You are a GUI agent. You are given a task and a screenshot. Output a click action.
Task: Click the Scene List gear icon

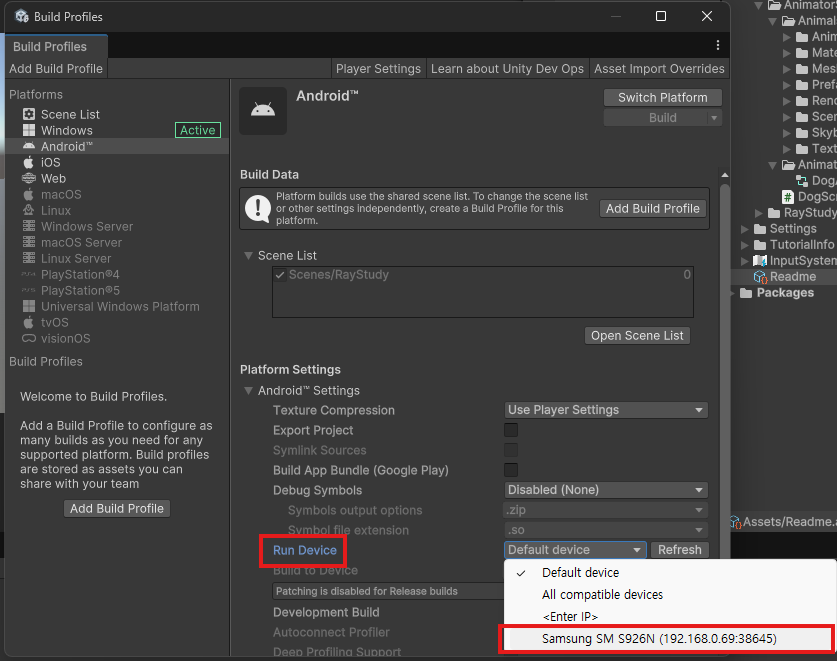point(29,114)
